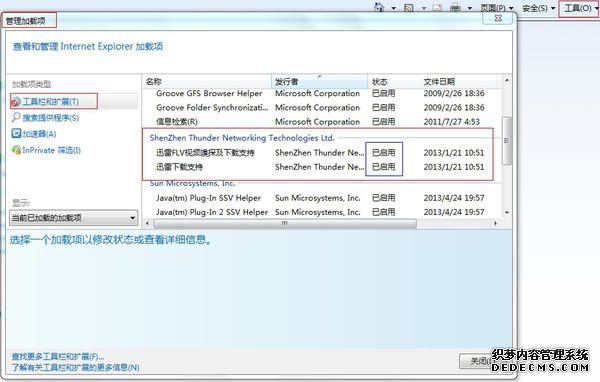Select InPrivate 筛选(I) add-on type
Viewport: 600px width, 382px height.
point(51,150)
